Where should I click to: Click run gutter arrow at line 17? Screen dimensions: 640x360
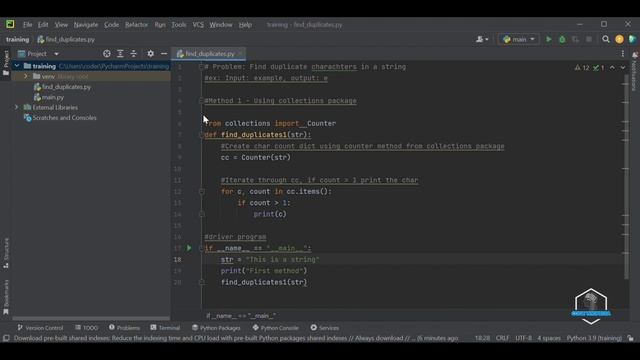pos(189,248)
